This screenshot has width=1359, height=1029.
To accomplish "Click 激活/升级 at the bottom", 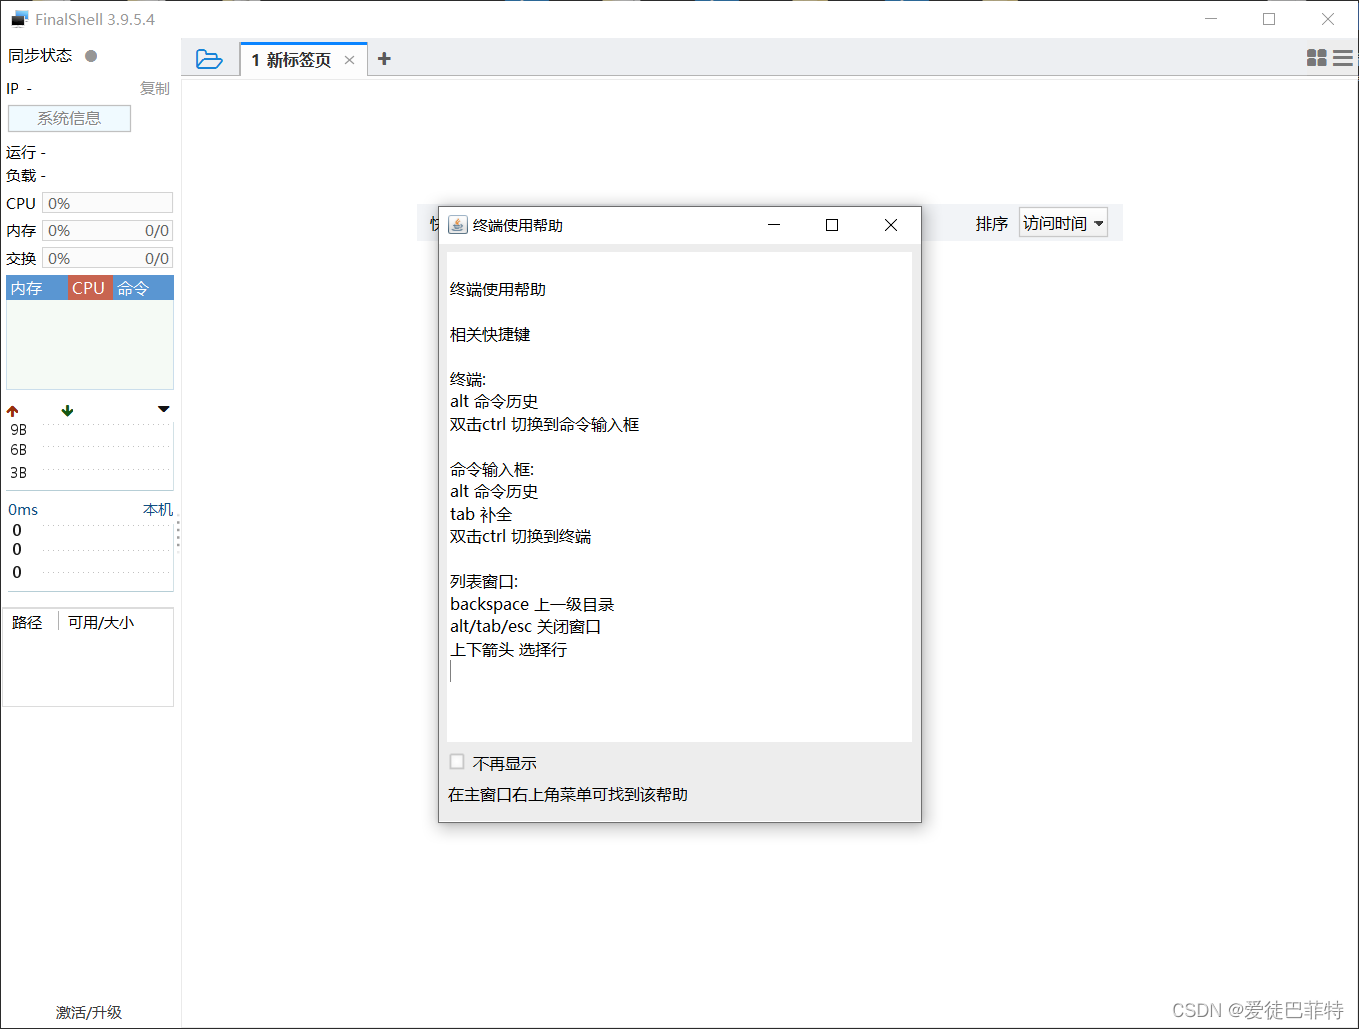I will tap(89, 1012).
